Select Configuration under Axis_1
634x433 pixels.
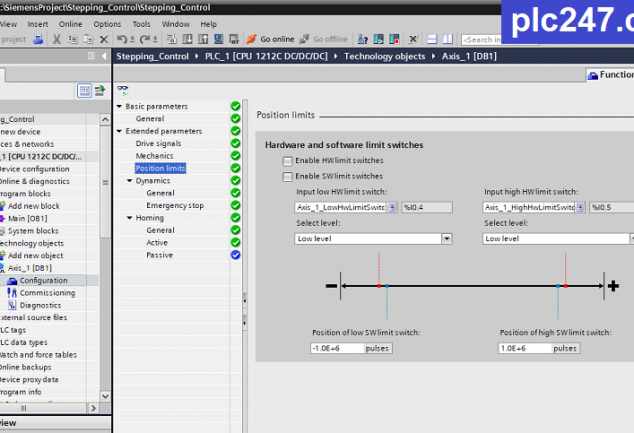(x=44, y=280)
